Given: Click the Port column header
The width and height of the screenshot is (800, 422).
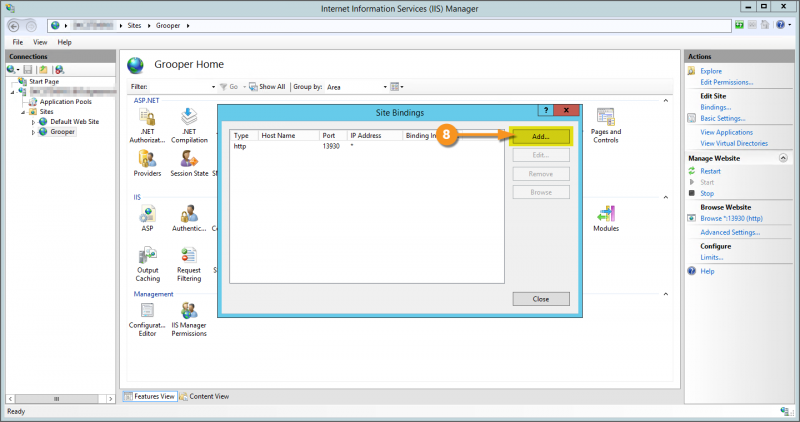Looking at the screenshot, I should (x=333, y=135).
